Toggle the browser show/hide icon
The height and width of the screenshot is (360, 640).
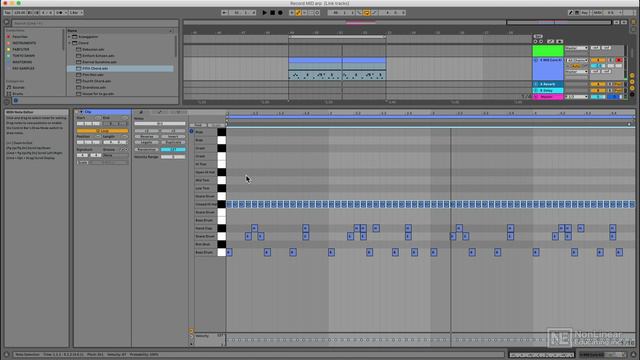point(7,23)
